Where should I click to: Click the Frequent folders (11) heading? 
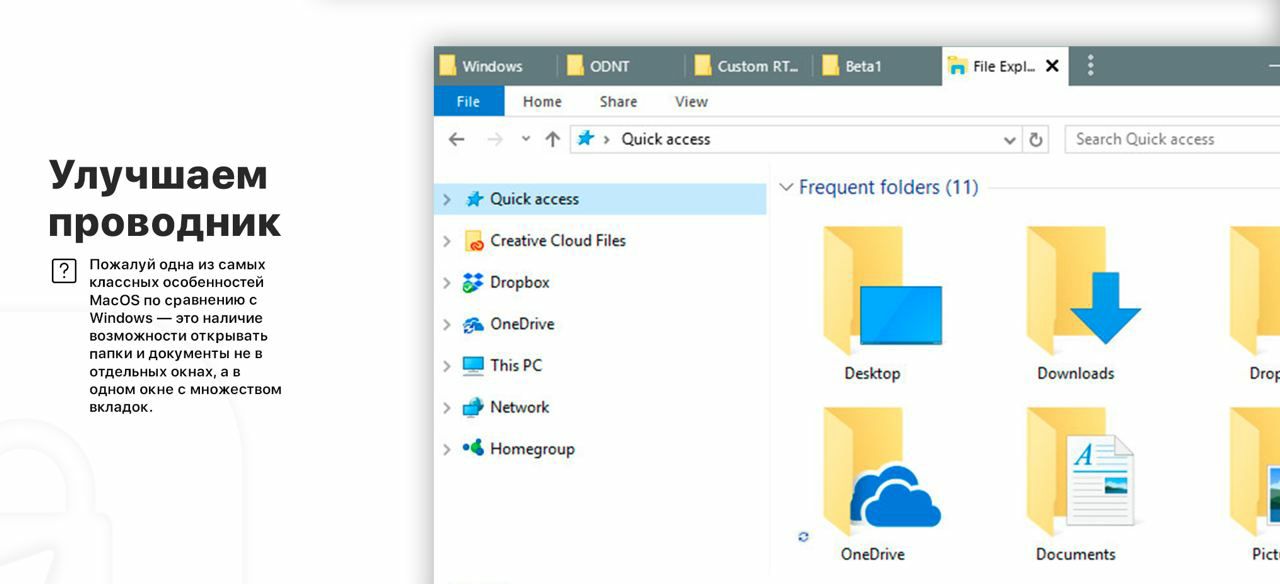tap(888, 187)
